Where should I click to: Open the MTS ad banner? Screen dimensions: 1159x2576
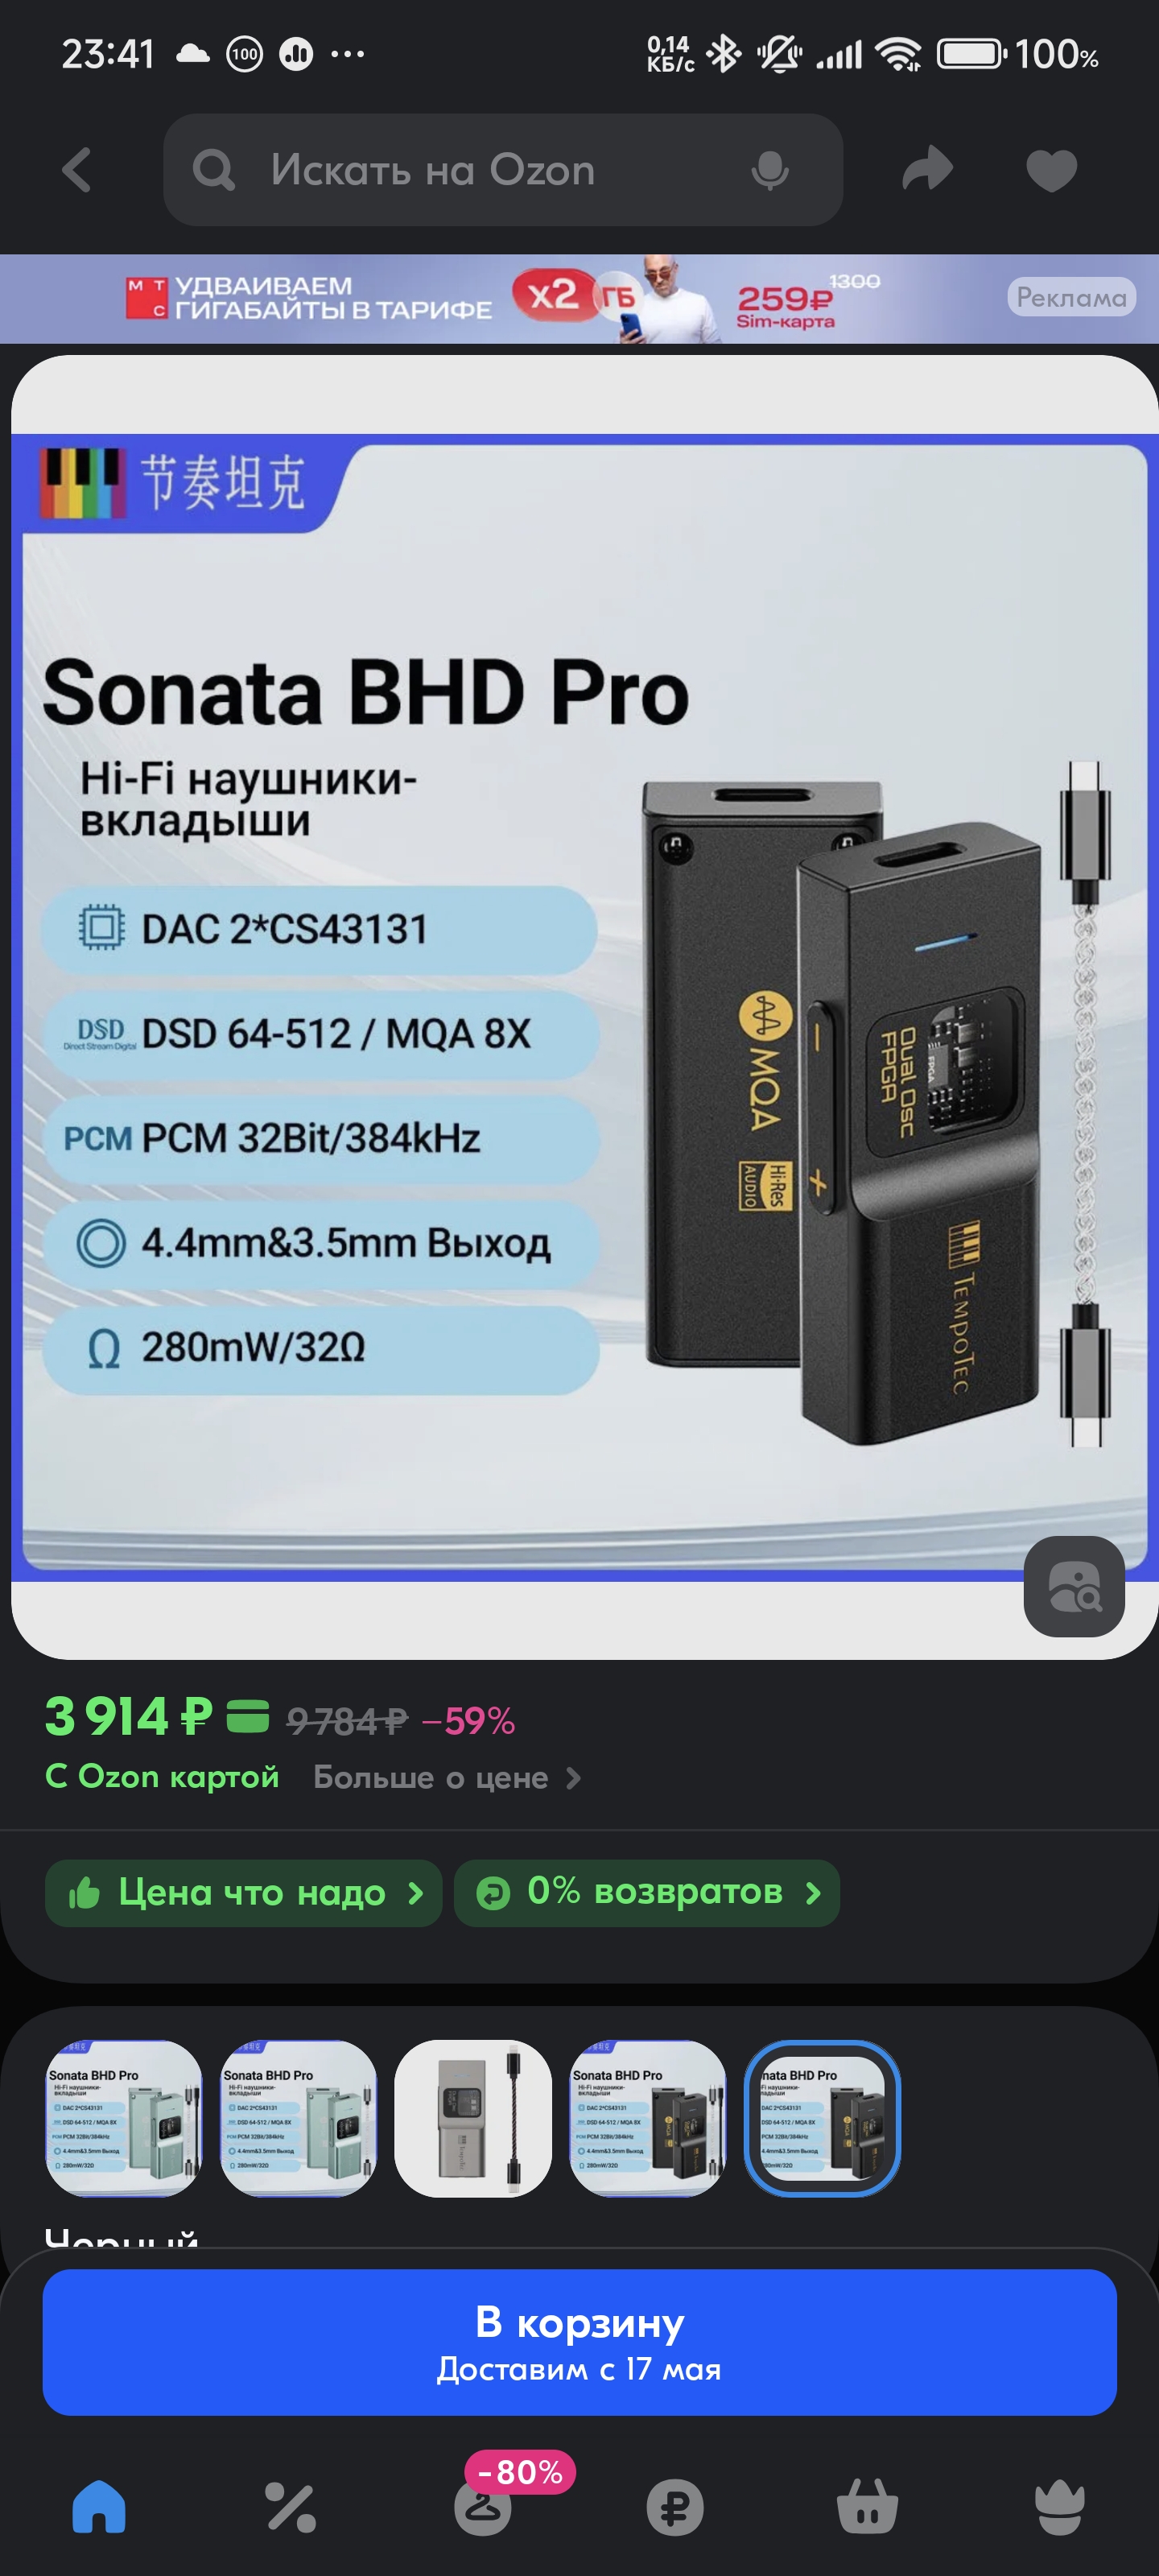(579, 298)
